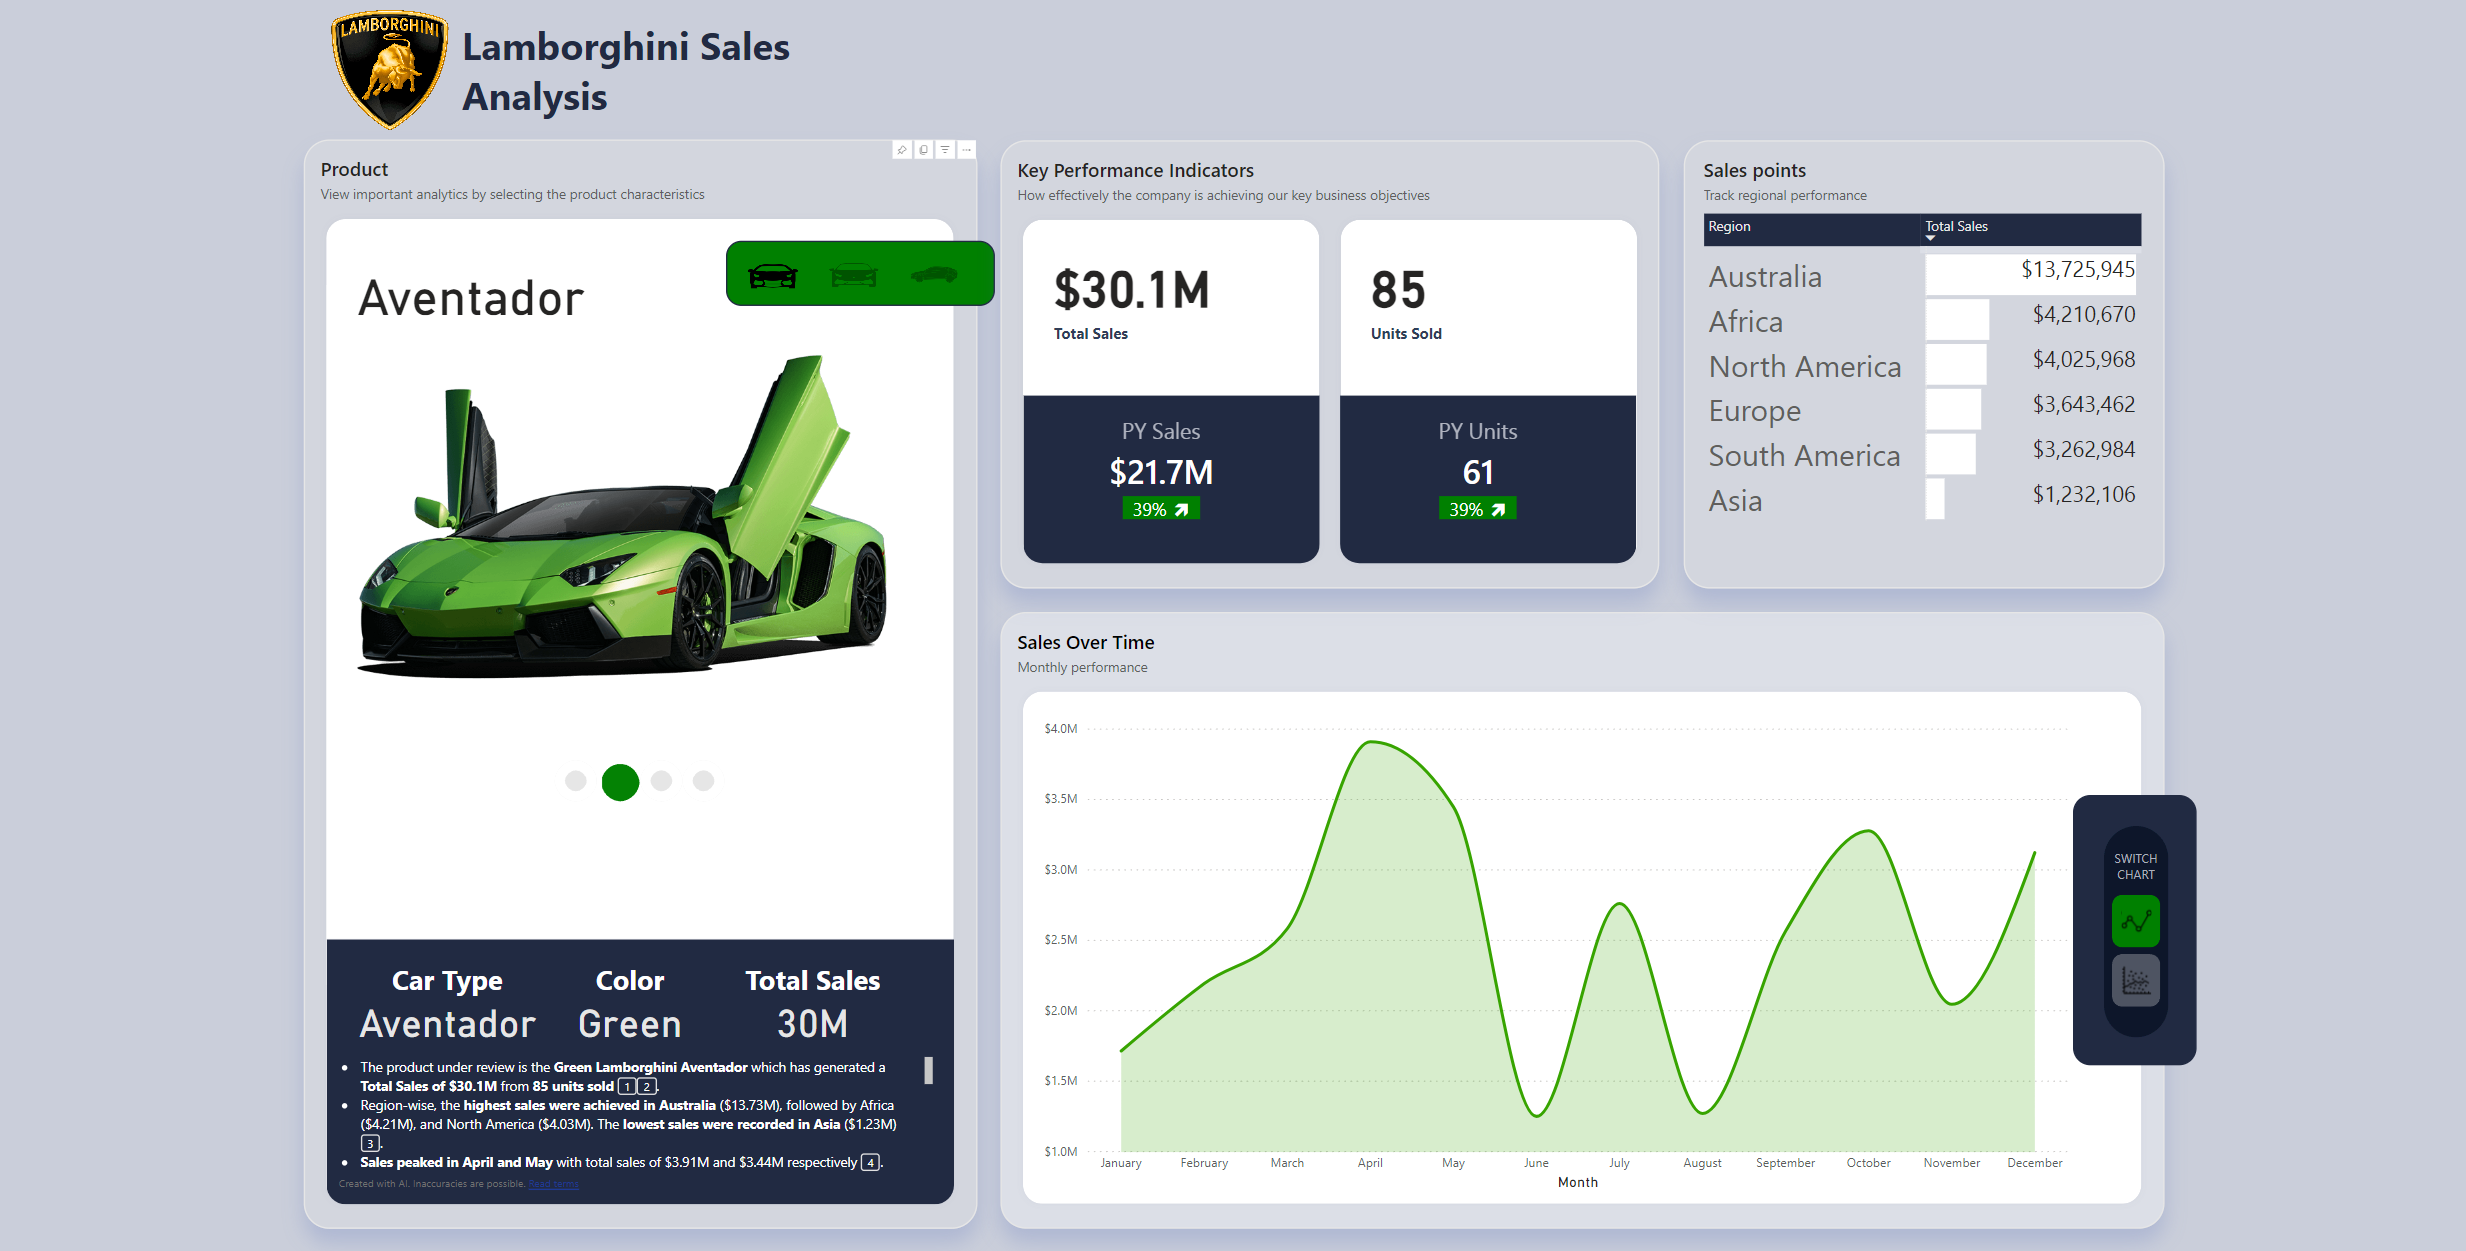The height and width of the screenshot is (1251, 2466).
Task: Click the September axis label
Action: click(1785, 1163)
